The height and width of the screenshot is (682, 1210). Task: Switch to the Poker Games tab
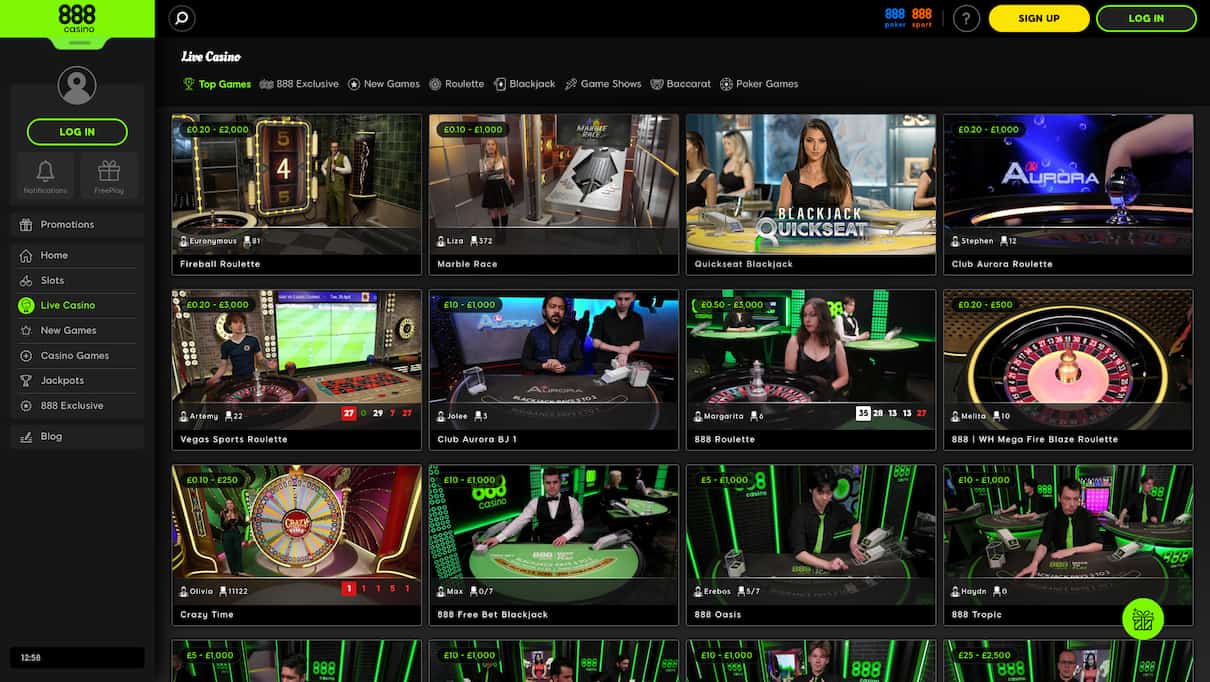pos(759,84)
